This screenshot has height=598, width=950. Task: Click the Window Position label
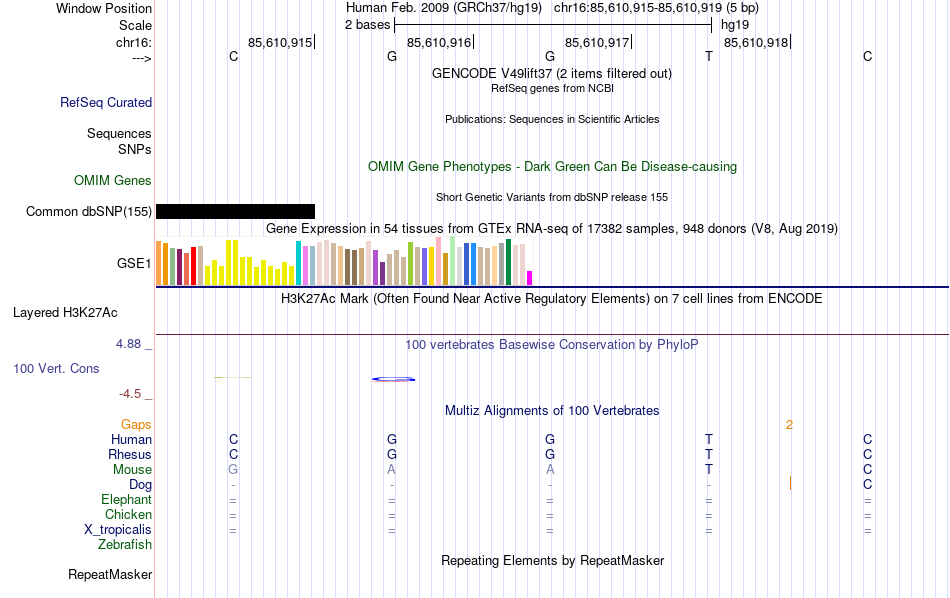tap(104, 8)
